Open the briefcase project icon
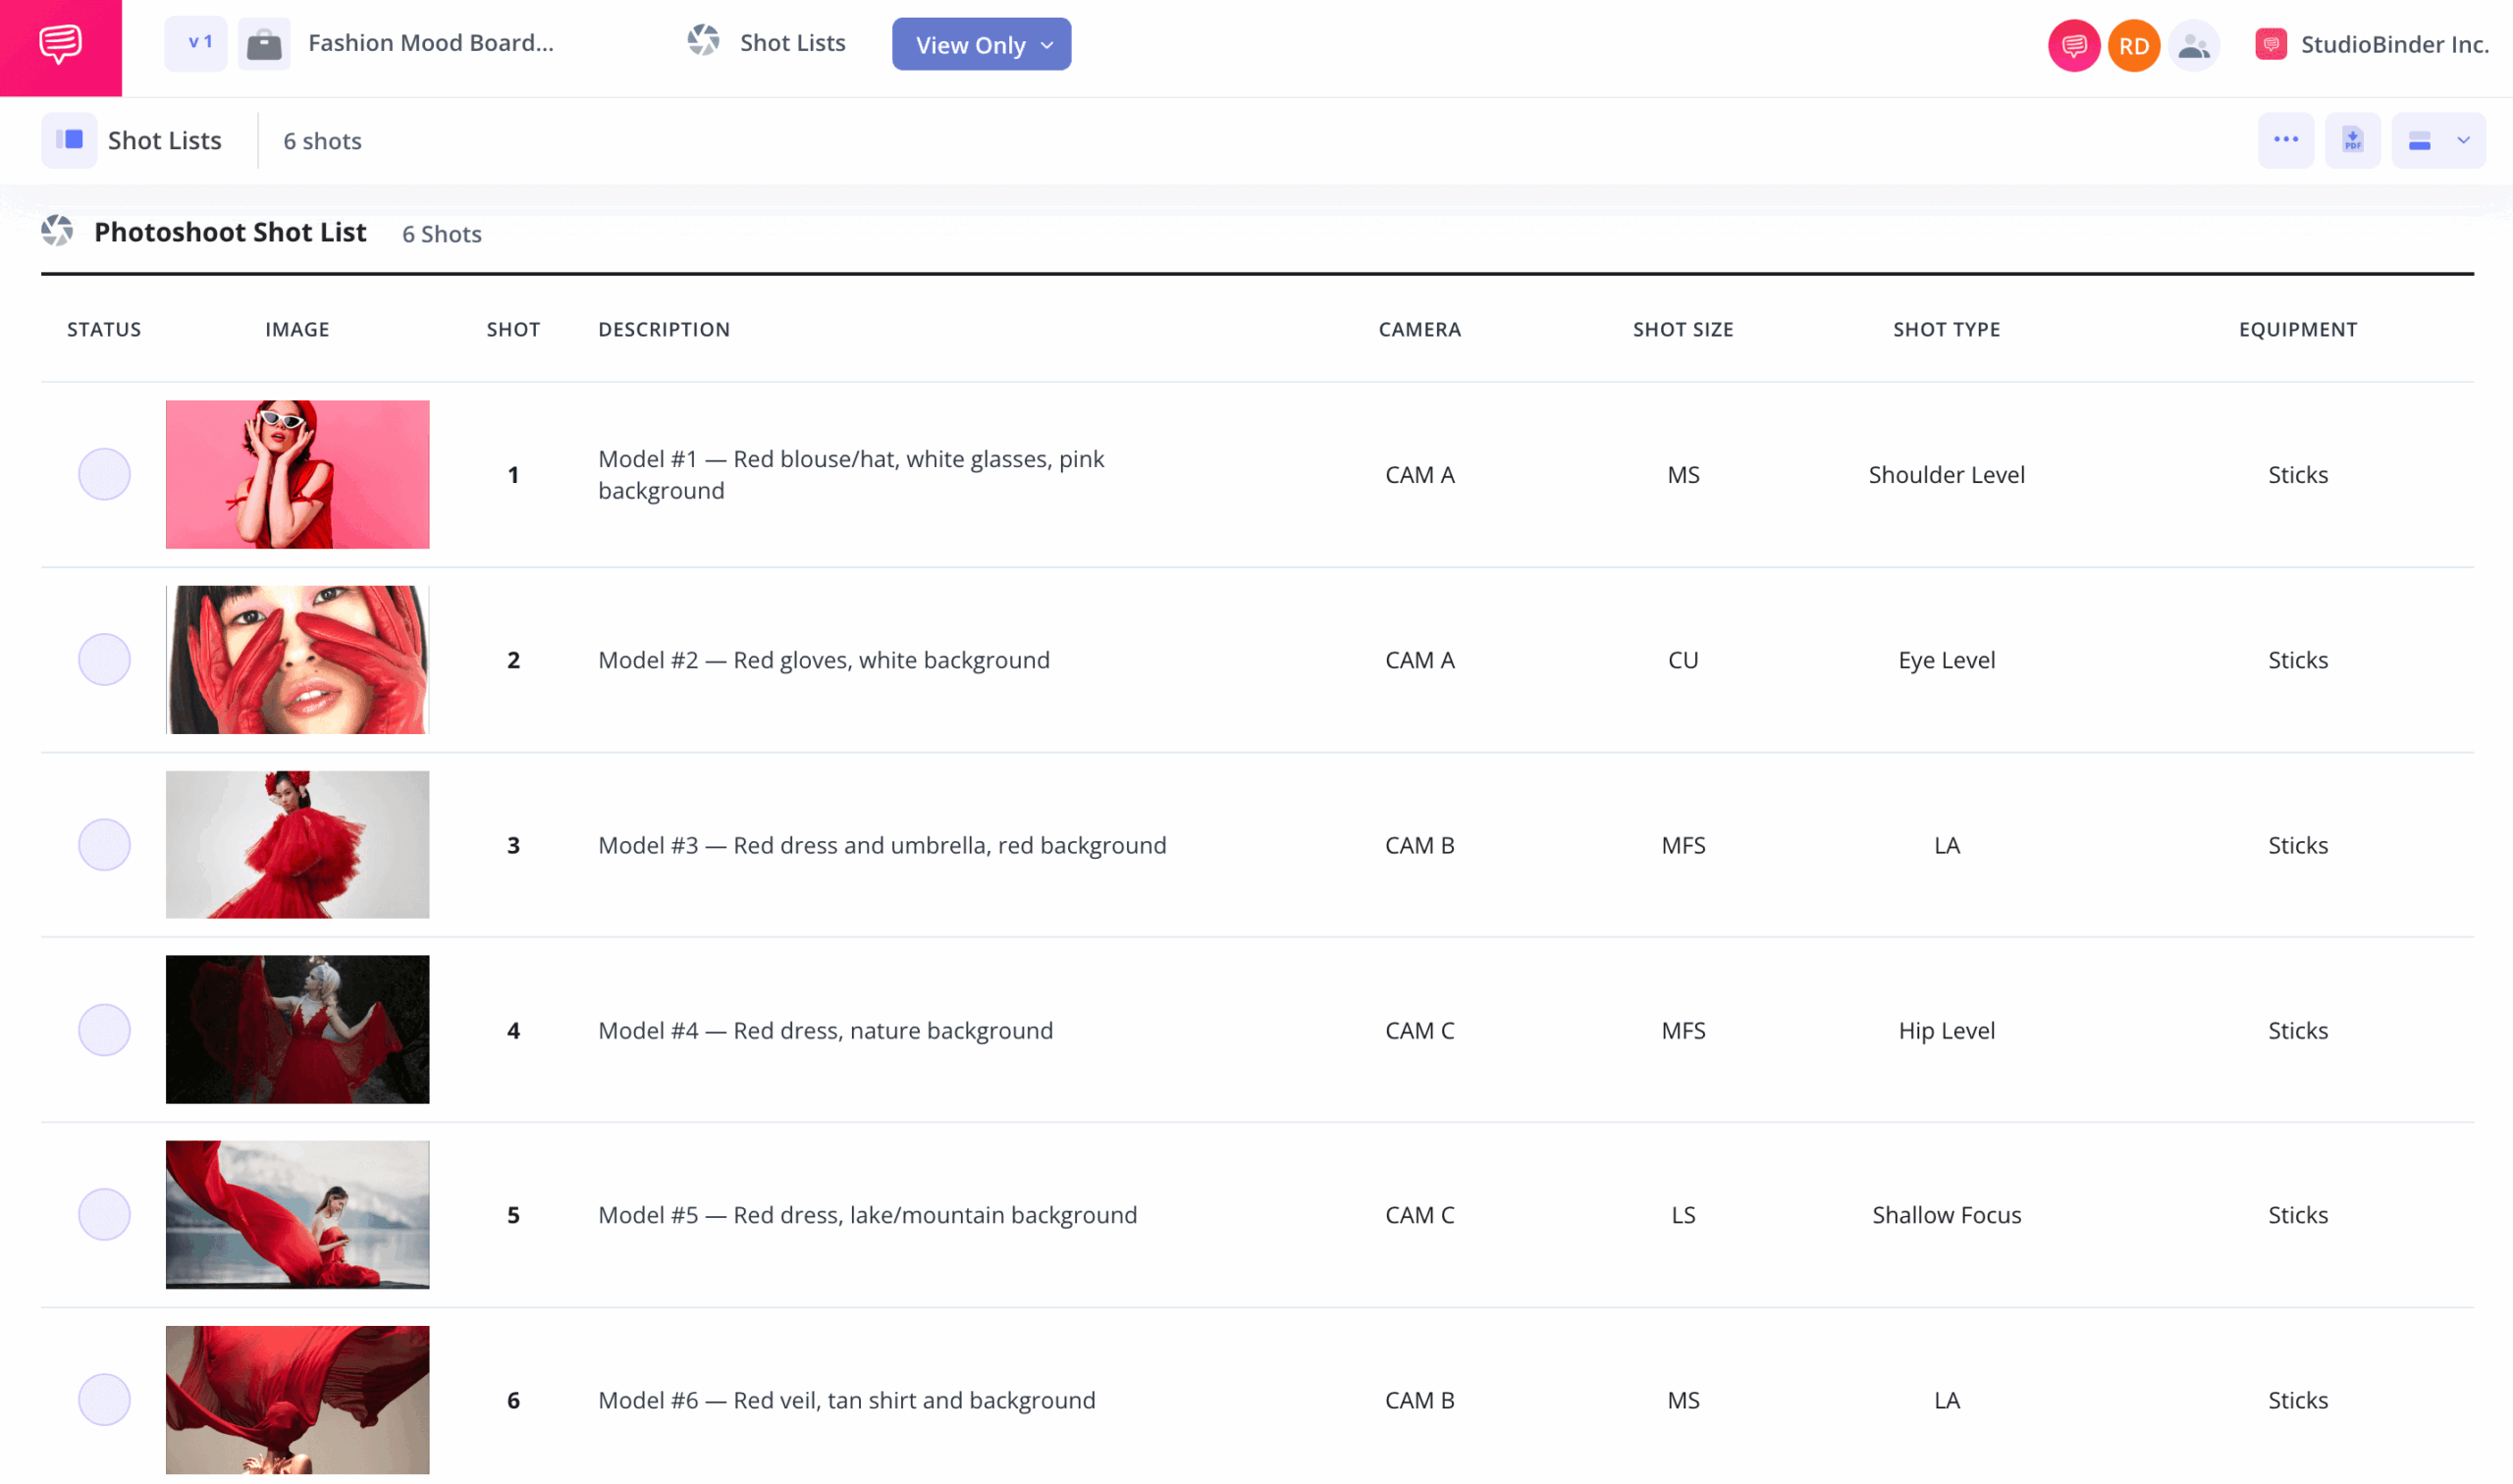This screenshot has width=2513, height=1484. pyautogui.click(x=264, y=44)
